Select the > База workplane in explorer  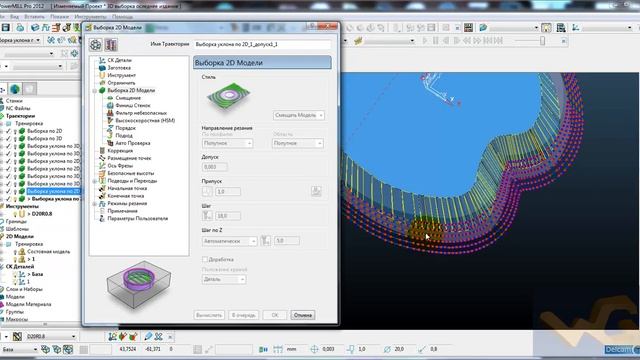click(x=35, y=274)
